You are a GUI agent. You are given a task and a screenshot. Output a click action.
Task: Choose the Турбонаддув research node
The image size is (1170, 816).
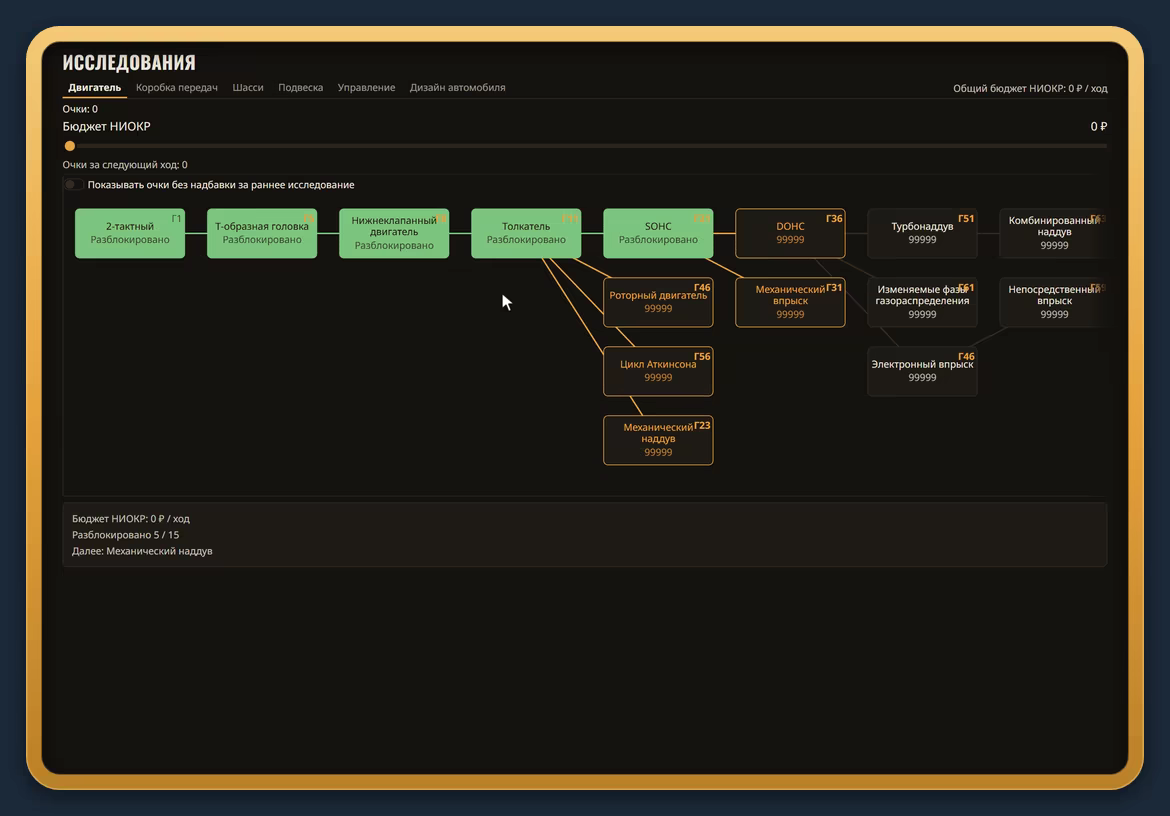(x=922, y=233)
